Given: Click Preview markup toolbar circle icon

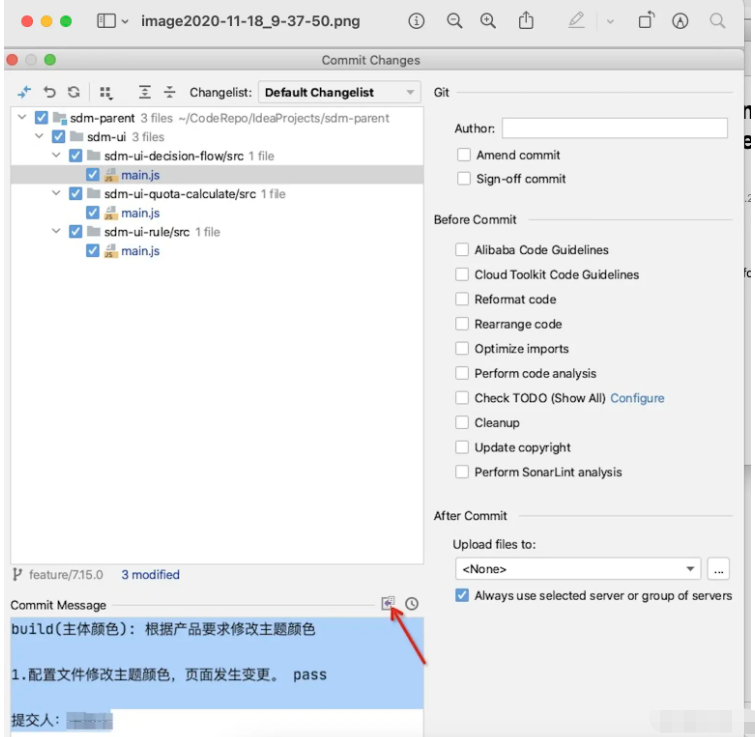Looking at the screenshot, I should [x=680, y=21].
